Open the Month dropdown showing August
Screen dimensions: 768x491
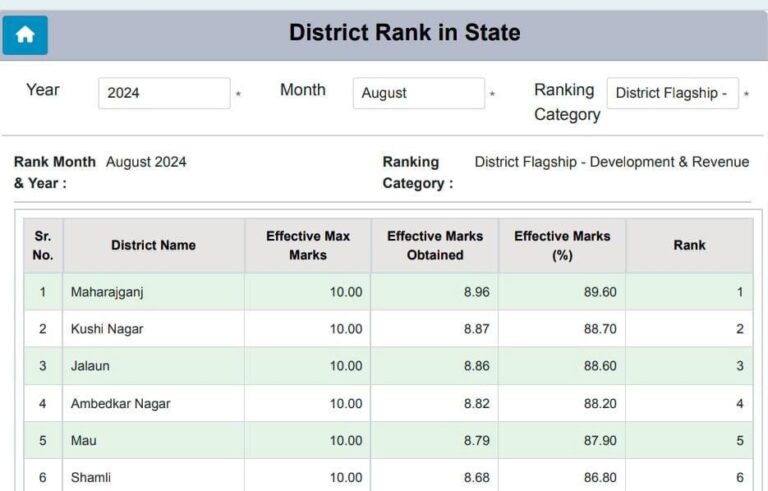(x=418, y=93)
